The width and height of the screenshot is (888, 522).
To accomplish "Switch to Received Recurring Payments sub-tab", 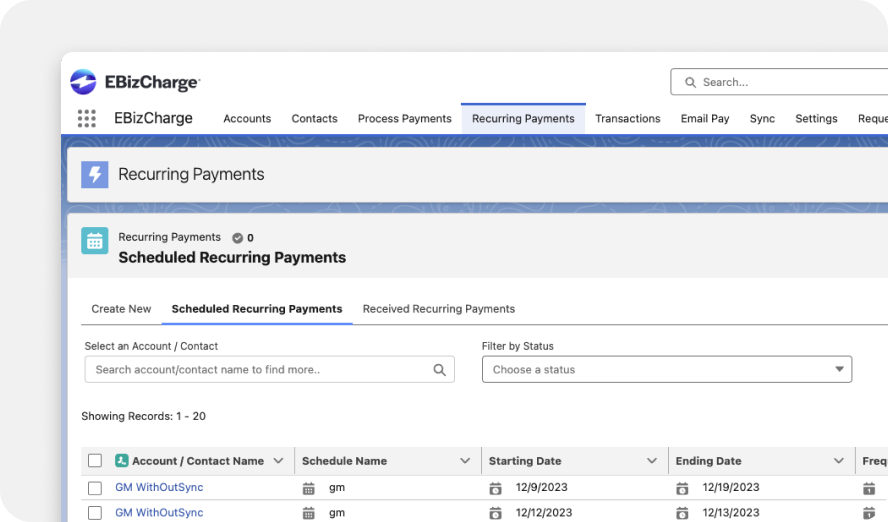I will [x=439, y=309].
